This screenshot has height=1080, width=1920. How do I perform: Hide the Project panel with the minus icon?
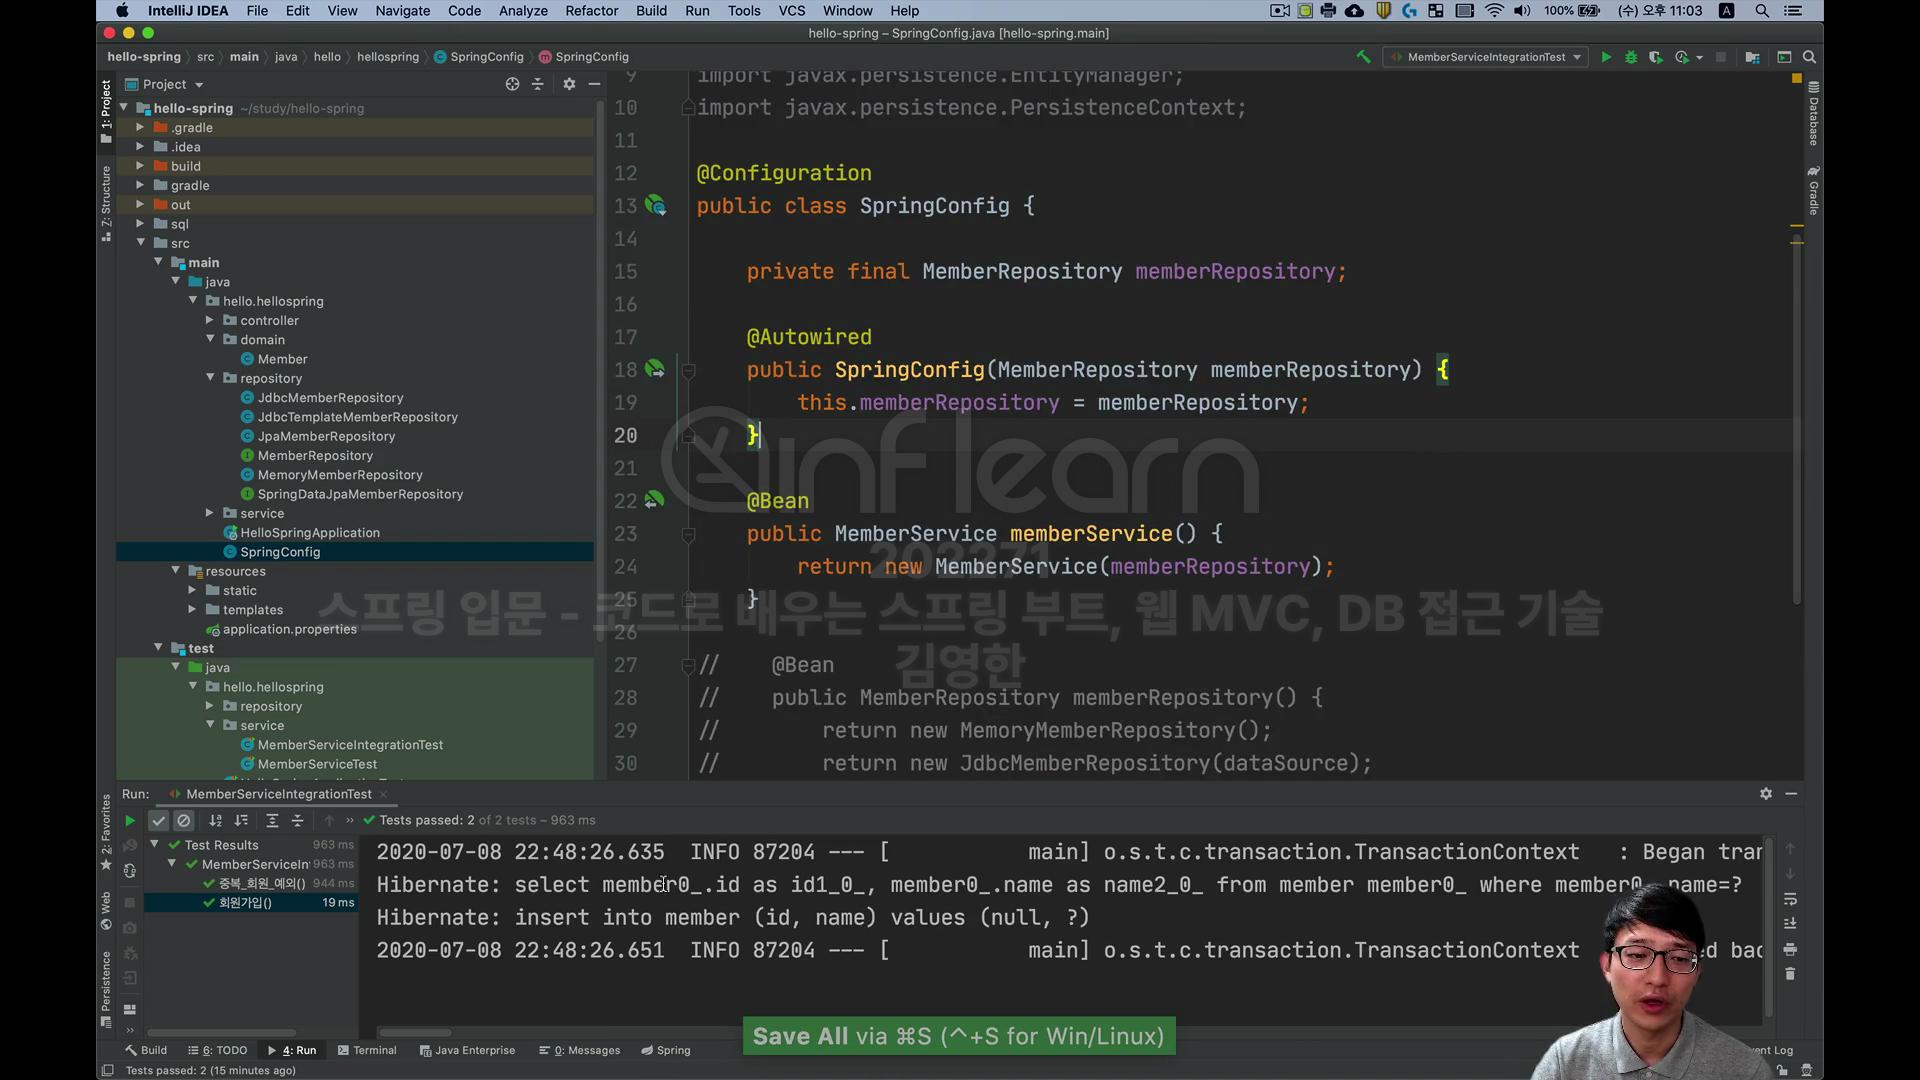pyautogui.click(x=594, y=84)
